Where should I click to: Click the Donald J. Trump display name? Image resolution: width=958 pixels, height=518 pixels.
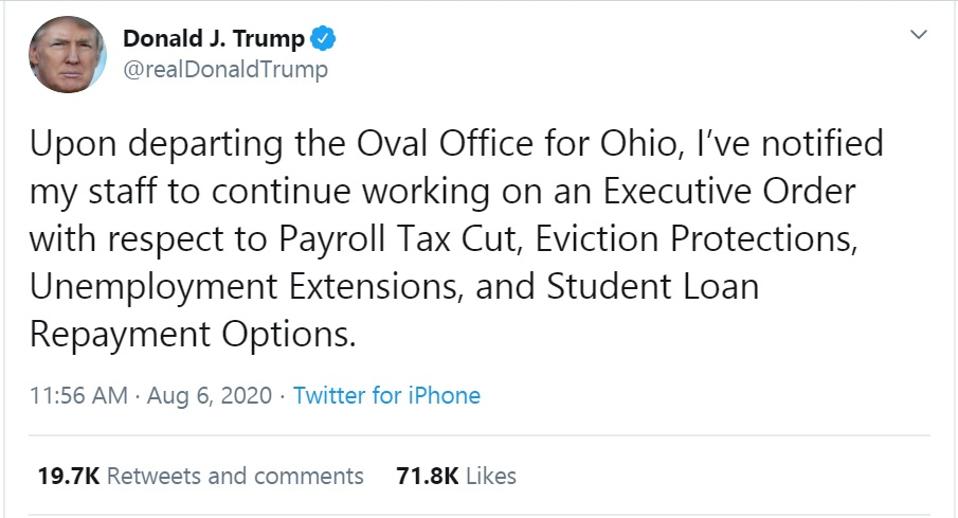tap(213, 39)
